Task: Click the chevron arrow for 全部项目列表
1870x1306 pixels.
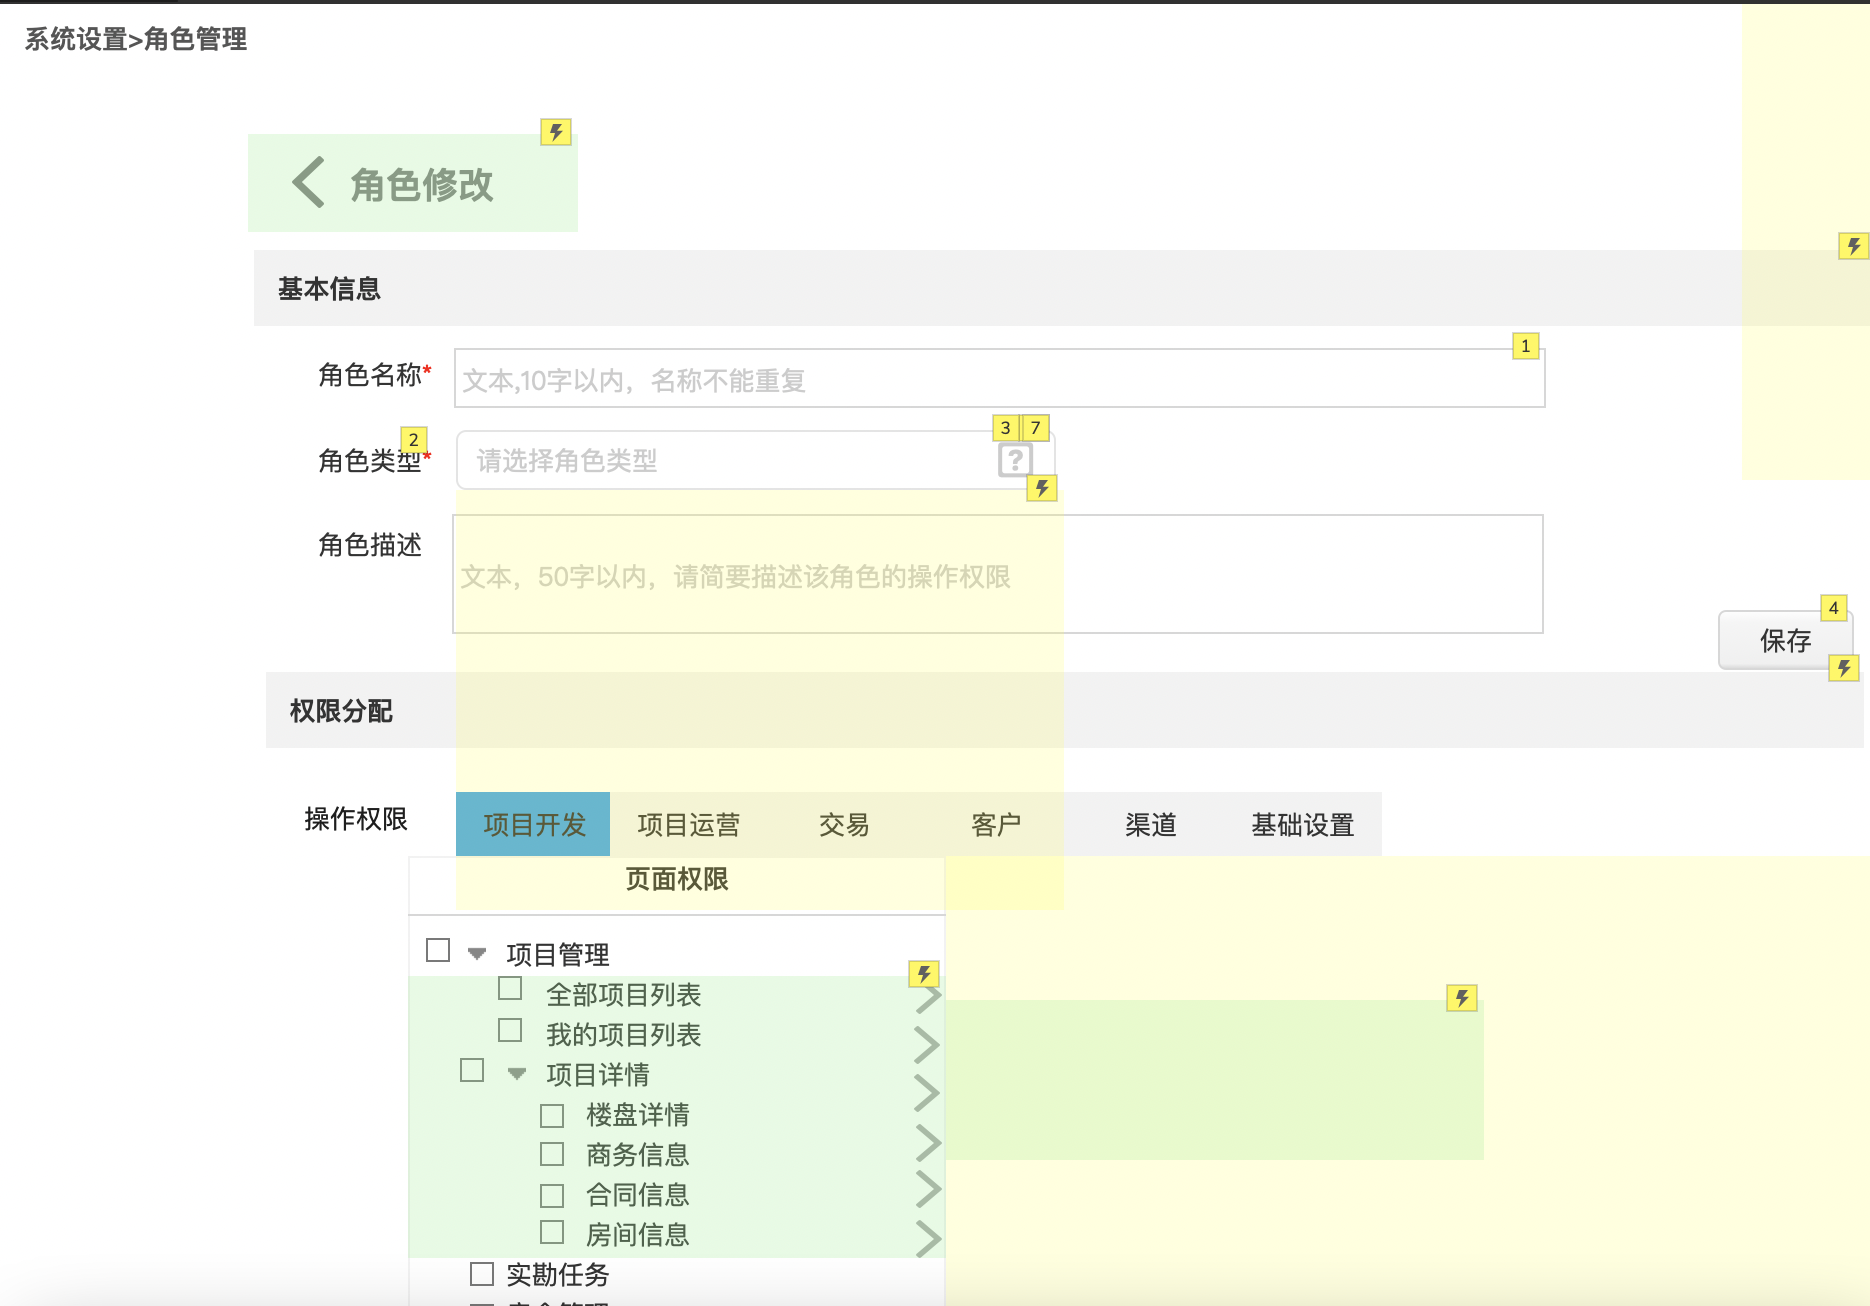Action: click(928, 997)
